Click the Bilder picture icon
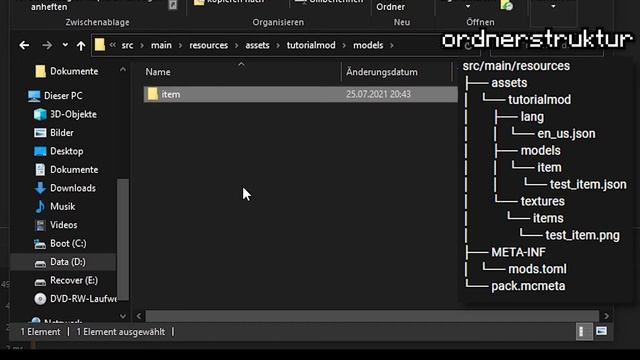640x360 pixels. click(x=40, y=133)
